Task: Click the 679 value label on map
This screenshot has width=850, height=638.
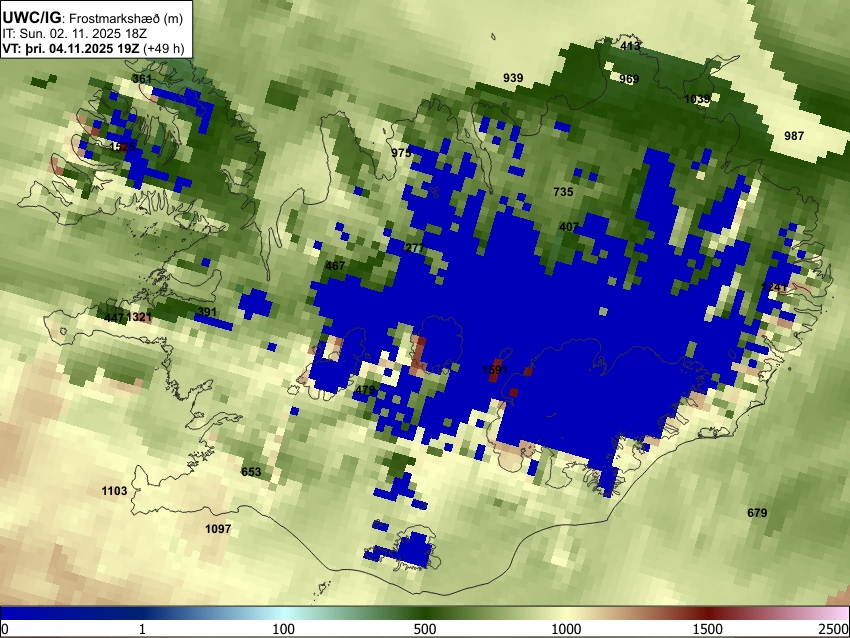Action: [757, 513]
